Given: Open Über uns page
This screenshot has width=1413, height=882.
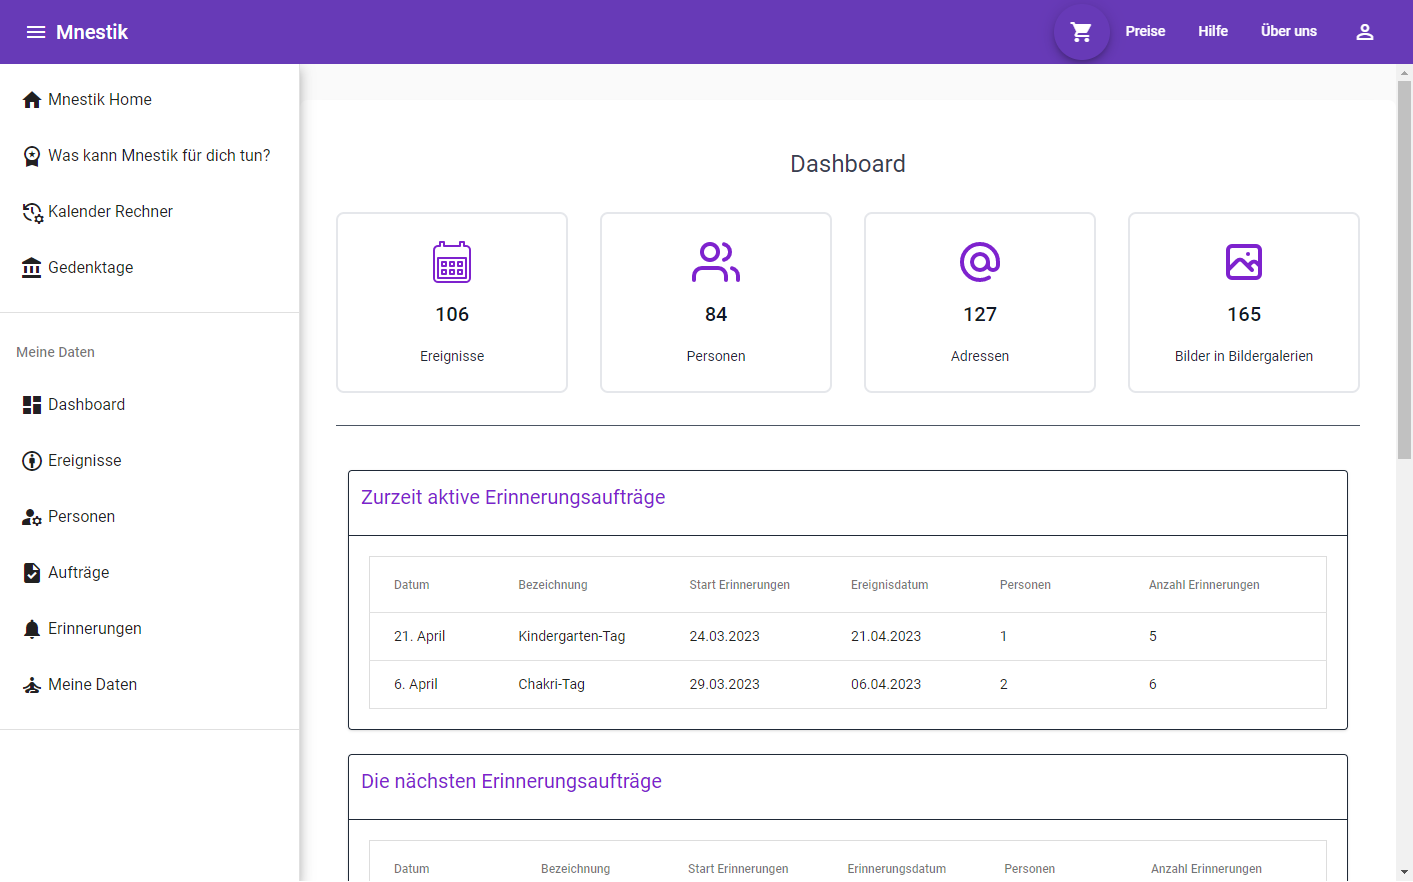Looking at the screenshot, I should point(1288,32).
